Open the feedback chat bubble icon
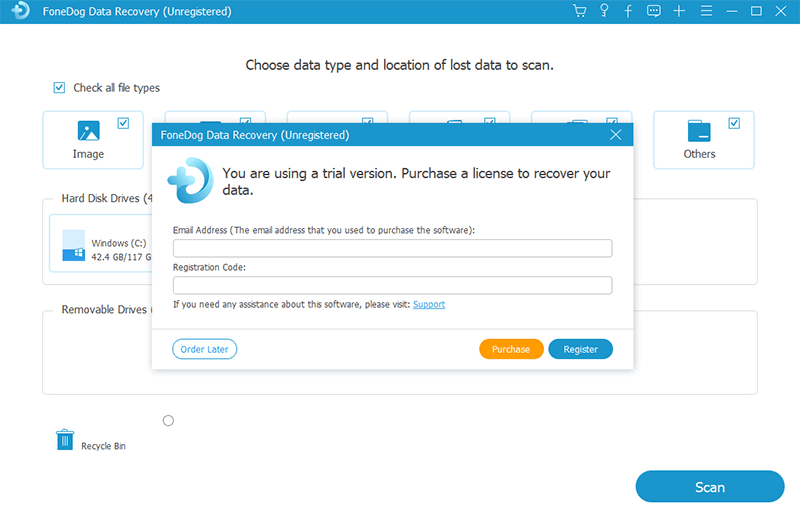Image resolution: width=800 pixels, height=522 pixels. (654, 11)
